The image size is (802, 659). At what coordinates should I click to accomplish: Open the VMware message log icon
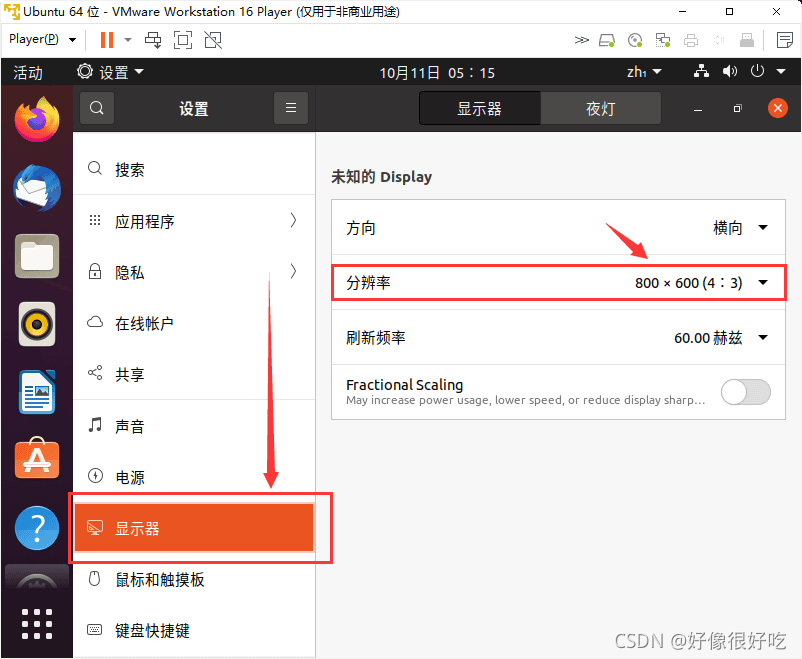click(x=785, y=40)
